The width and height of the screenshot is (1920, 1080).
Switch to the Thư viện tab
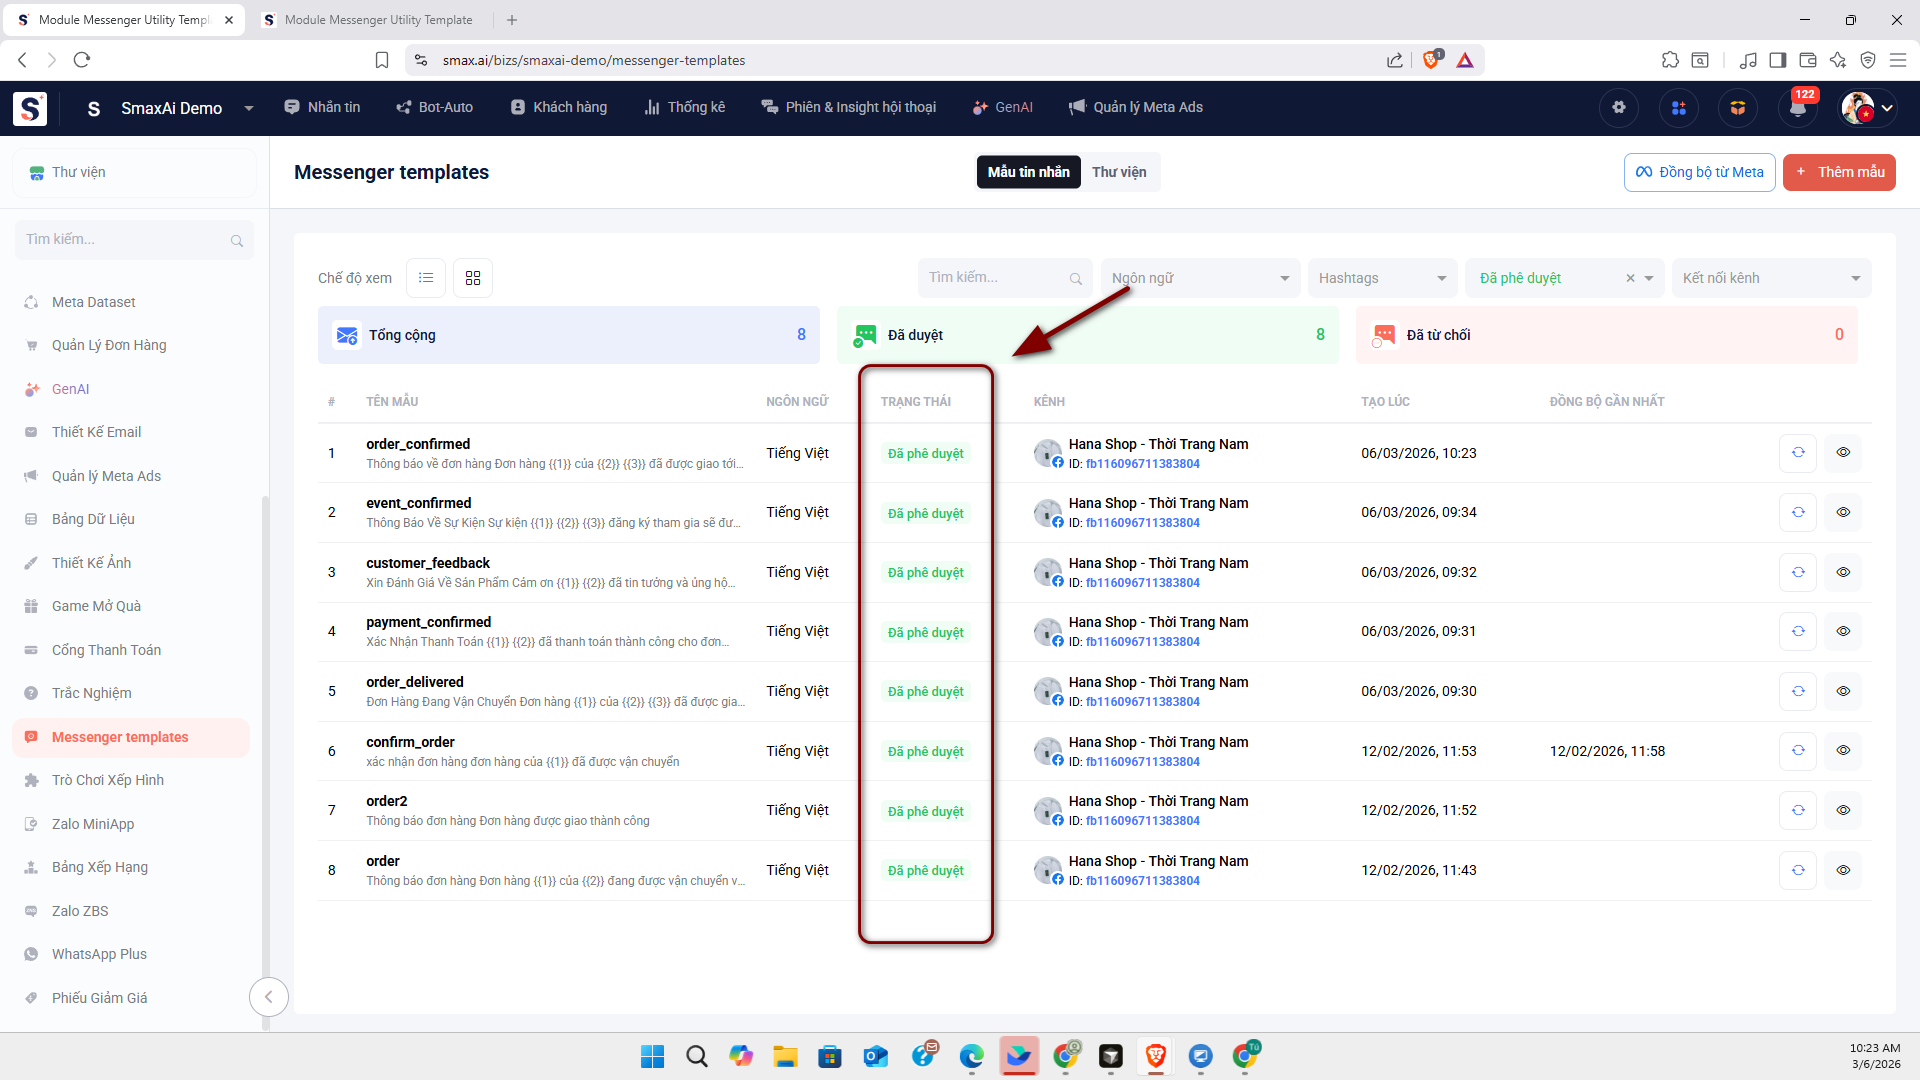[x=1119, y=172]
